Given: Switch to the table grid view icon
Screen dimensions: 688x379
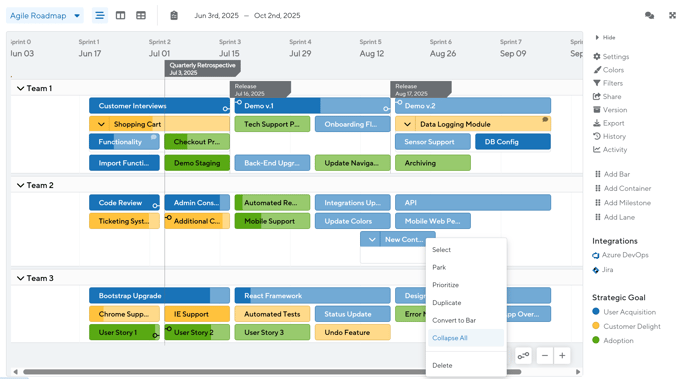Looking at the screenshot, I should (x=141, y=16).
